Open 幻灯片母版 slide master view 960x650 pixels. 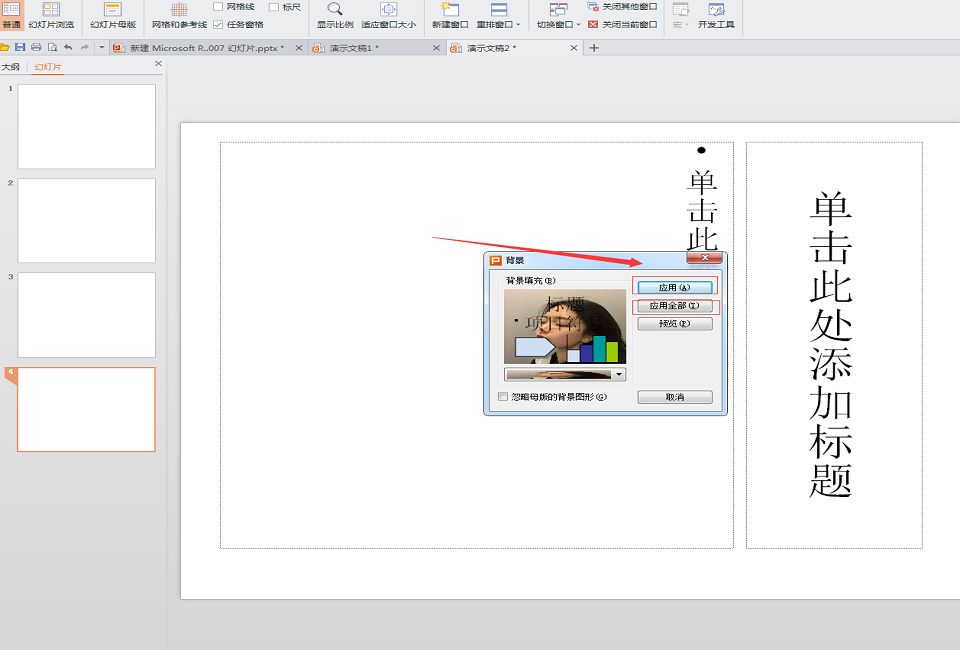point(113,15)
